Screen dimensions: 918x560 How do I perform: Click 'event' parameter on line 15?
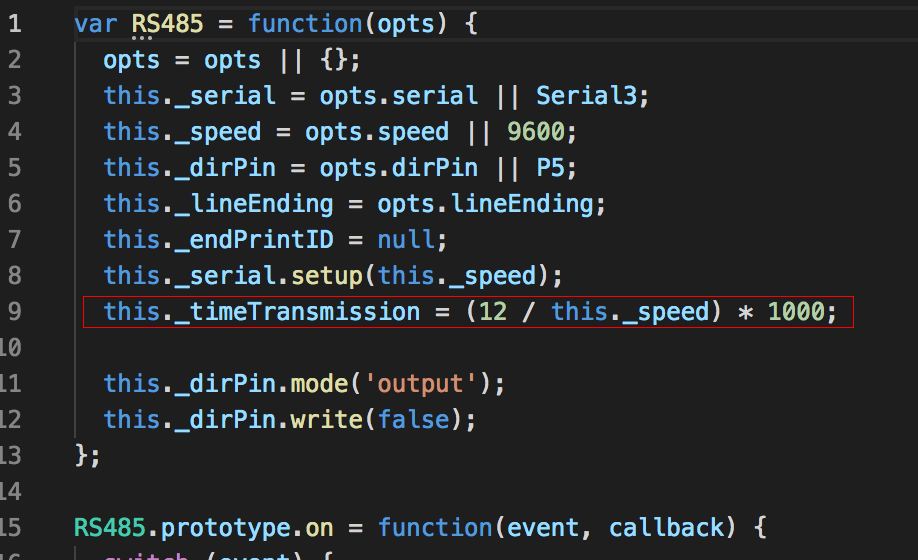click(x=543, y=528)
